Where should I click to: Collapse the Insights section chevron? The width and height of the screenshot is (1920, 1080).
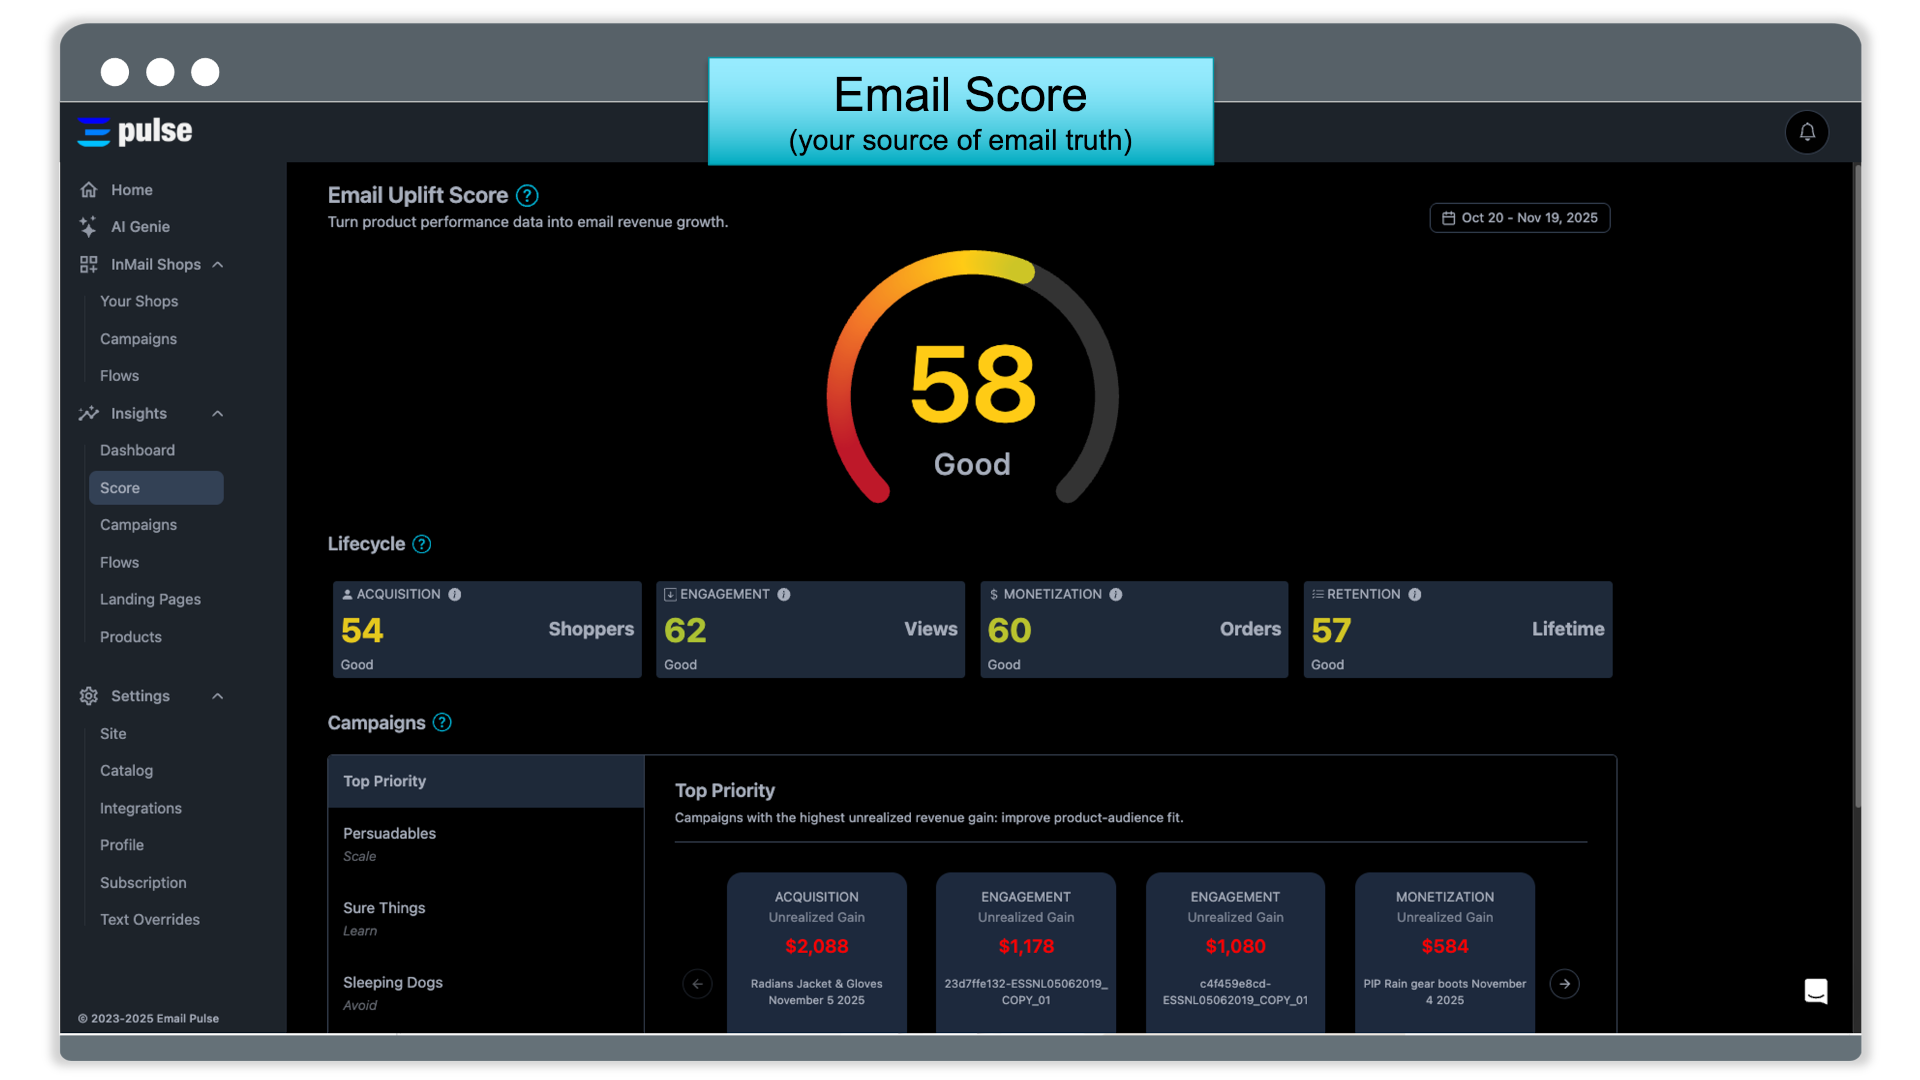tap(218, 414)
